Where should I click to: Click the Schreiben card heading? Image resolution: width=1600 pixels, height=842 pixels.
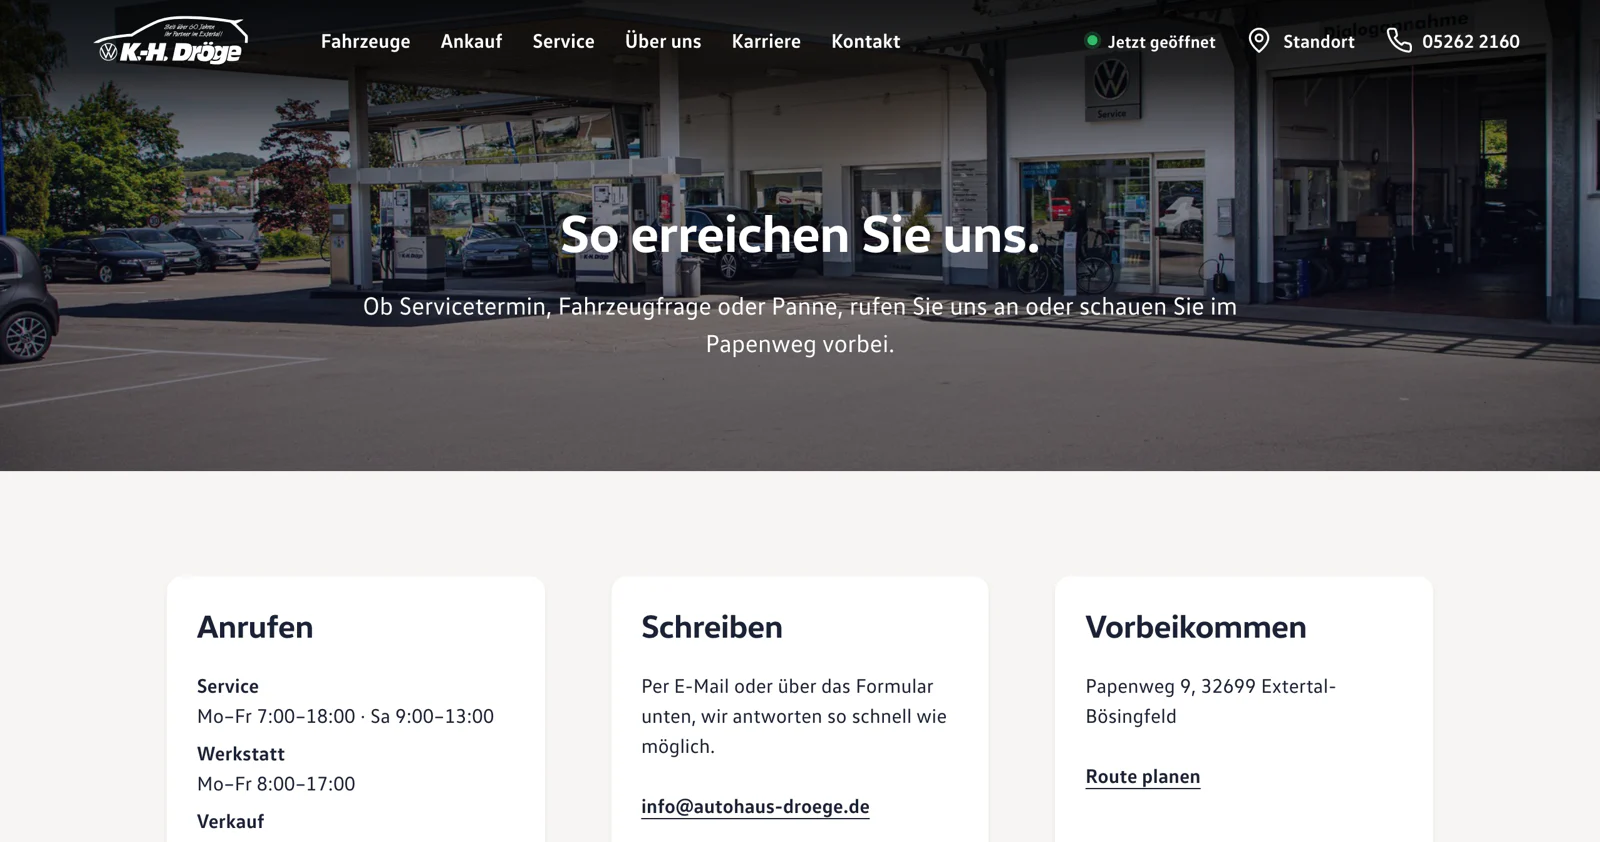coord(712,627)
